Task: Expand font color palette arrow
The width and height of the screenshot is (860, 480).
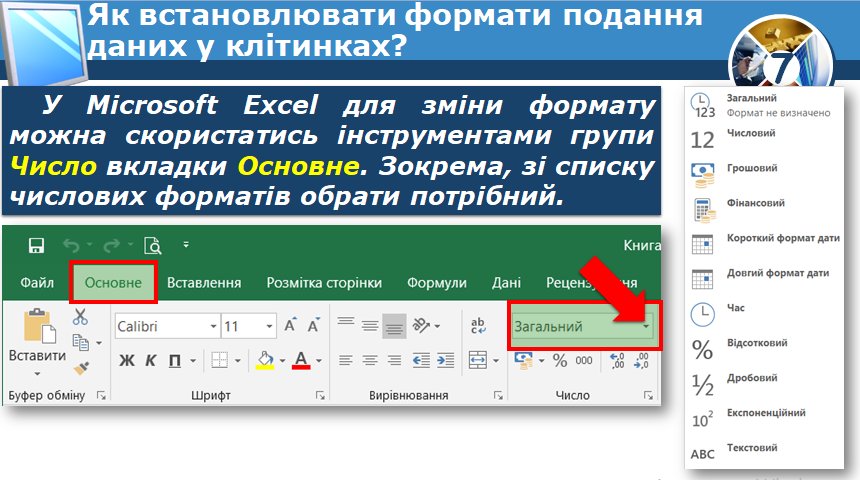Action: click(x=319, y=361)
